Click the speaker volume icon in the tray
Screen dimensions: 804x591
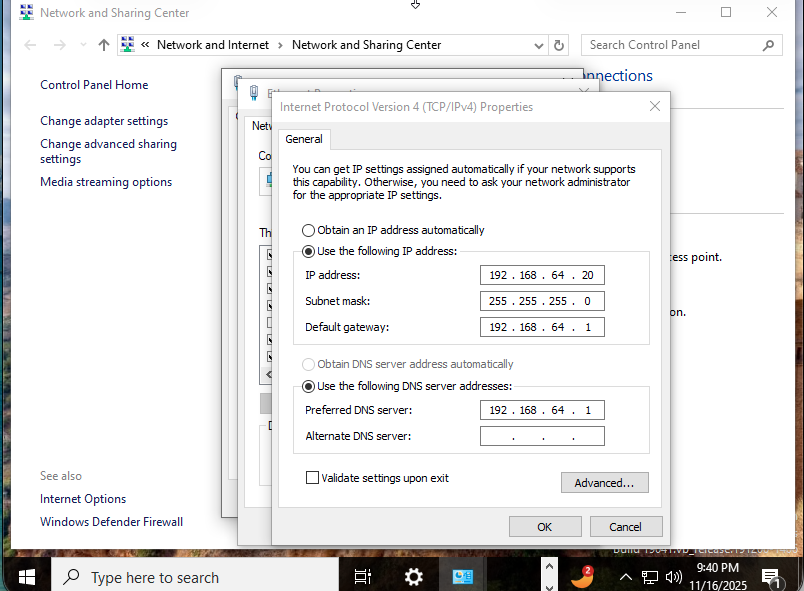click(674, 576)
